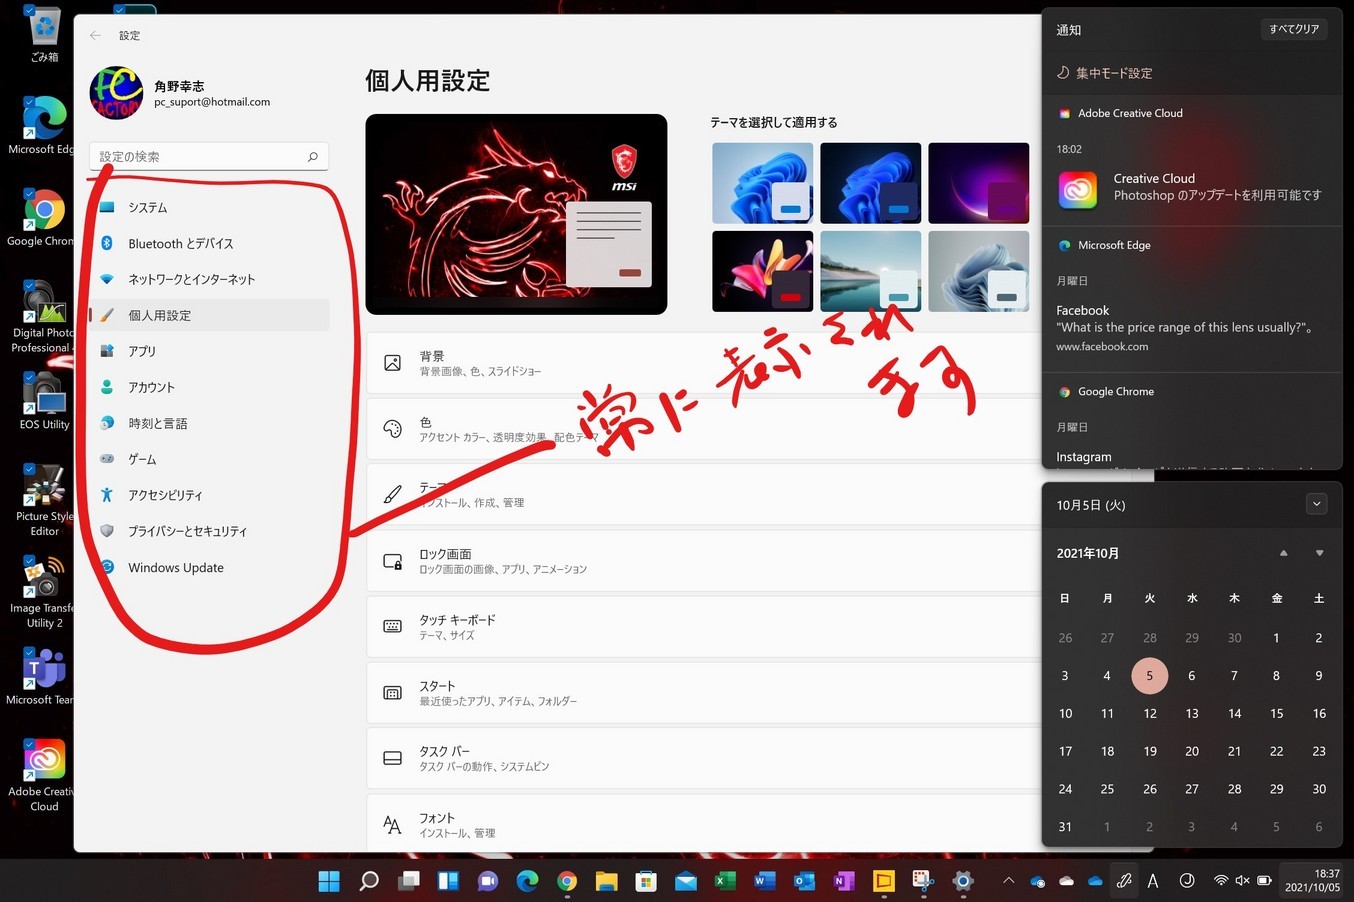Open Bluetooth とデバイス settings

pos(209,243)
